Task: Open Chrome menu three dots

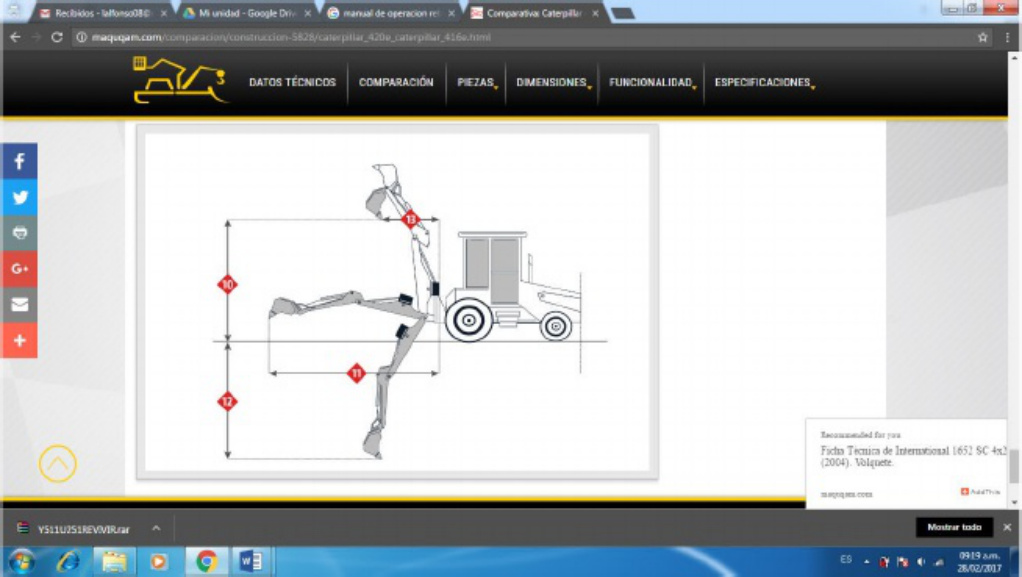Action: (x=1007, y=37)
